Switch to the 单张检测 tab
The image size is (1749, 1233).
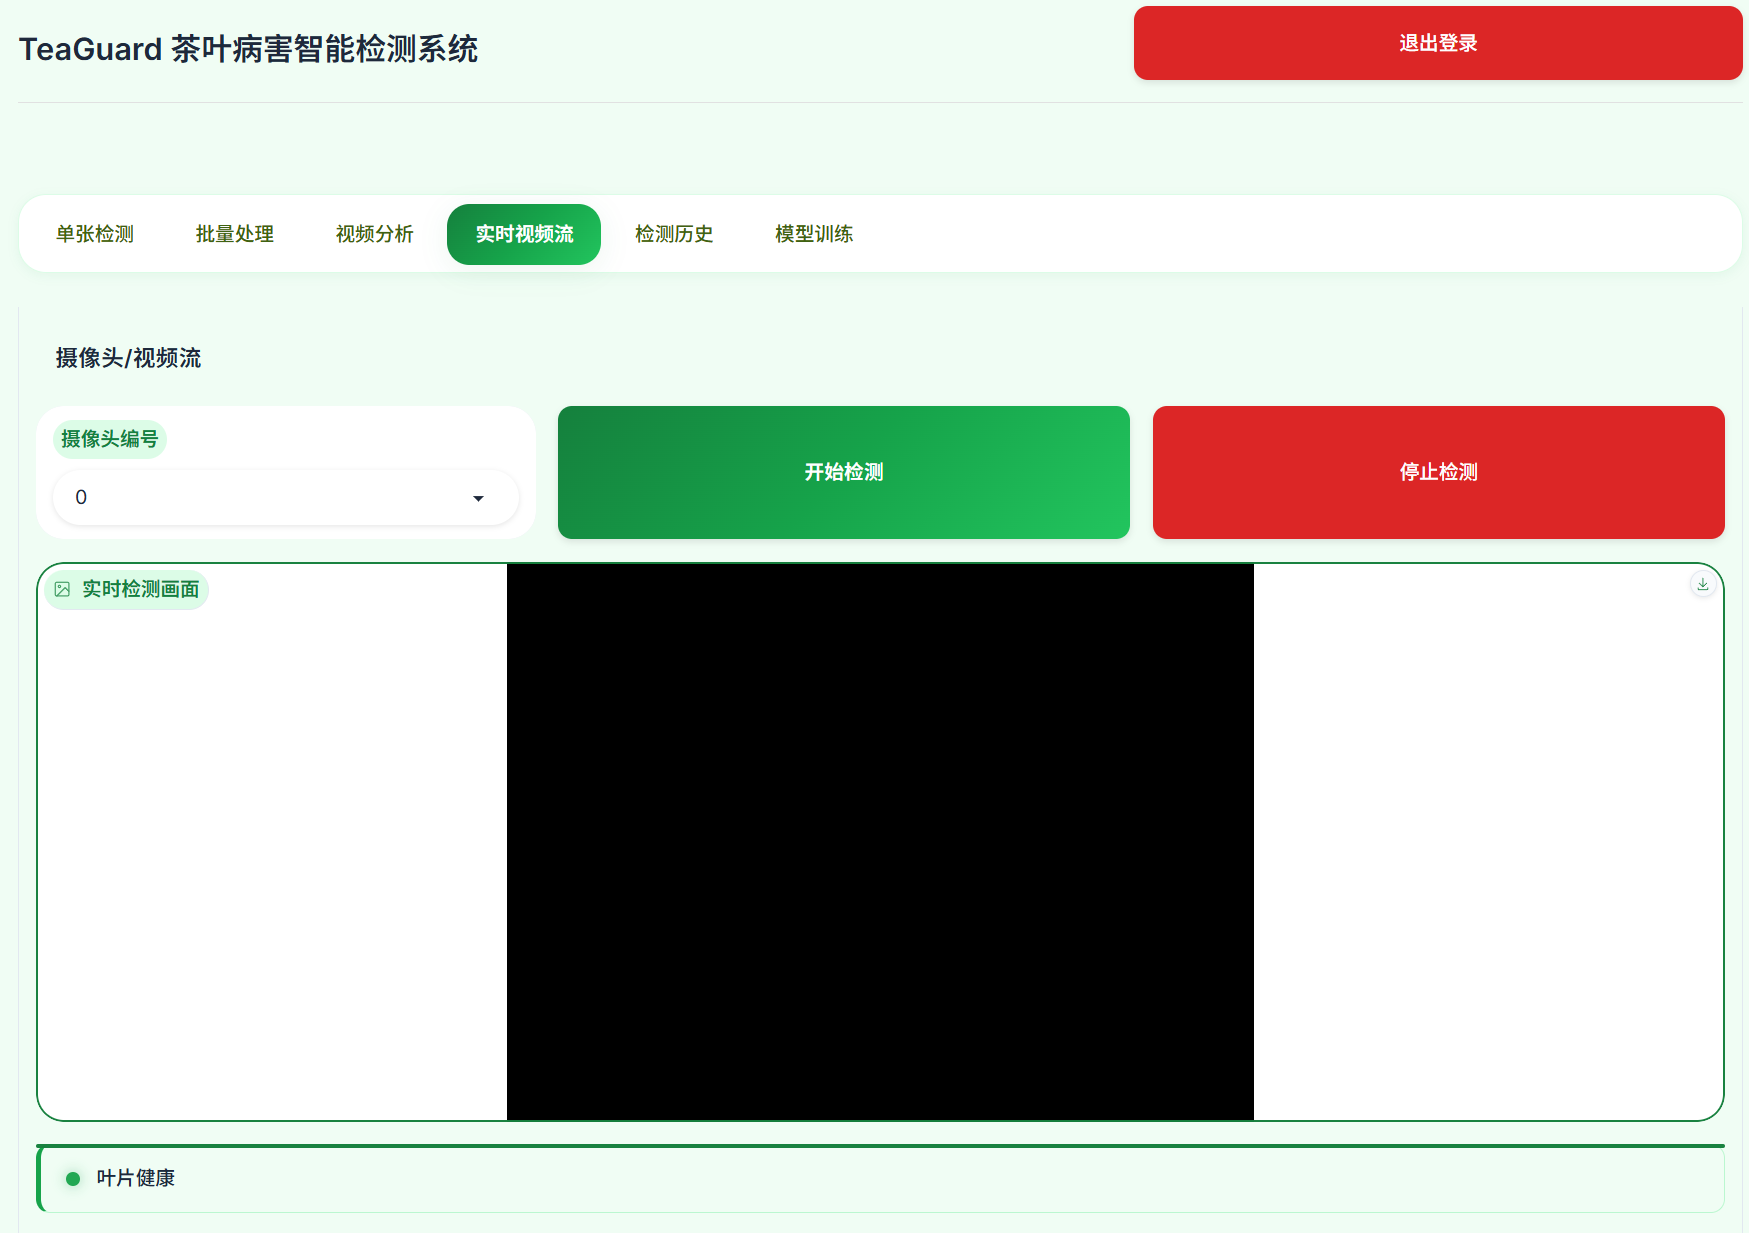point(95,234)
